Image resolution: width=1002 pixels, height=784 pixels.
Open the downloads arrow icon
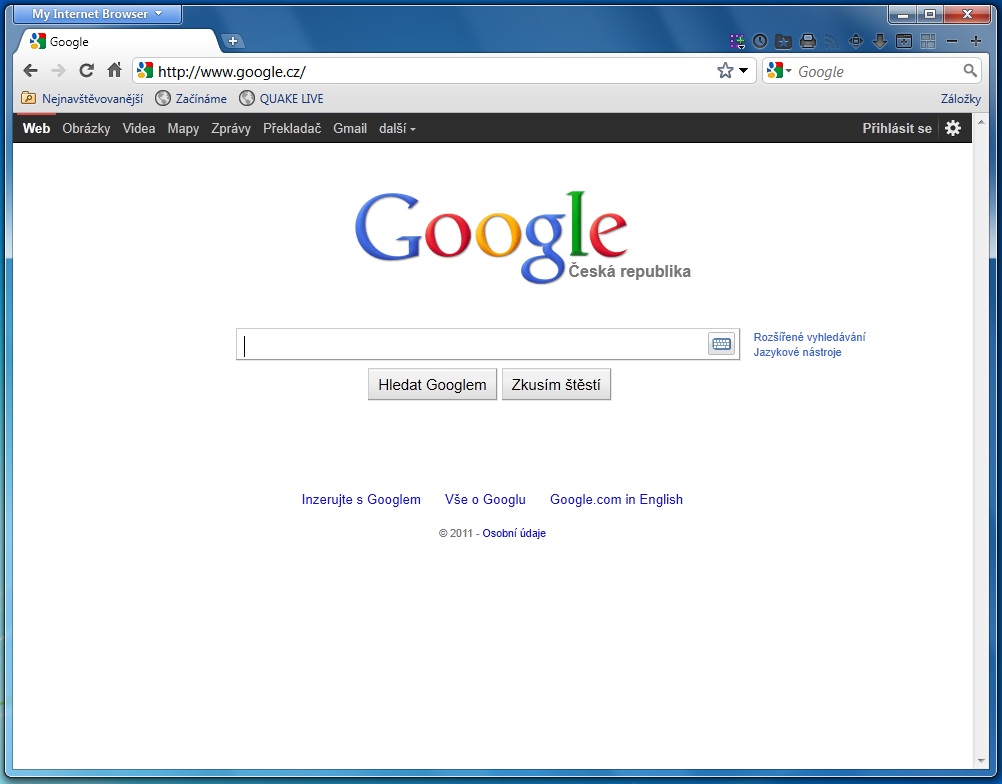(x=880, y=42)
